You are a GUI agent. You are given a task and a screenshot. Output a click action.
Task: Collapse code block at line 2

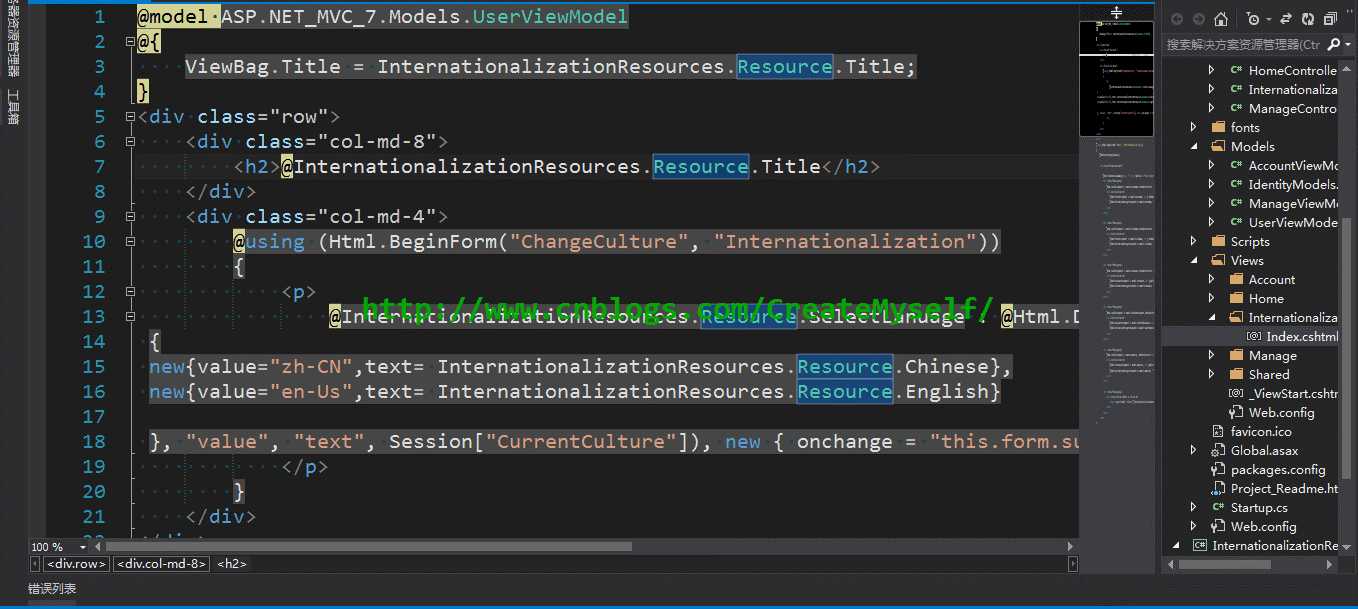click(x=129, y=42)
